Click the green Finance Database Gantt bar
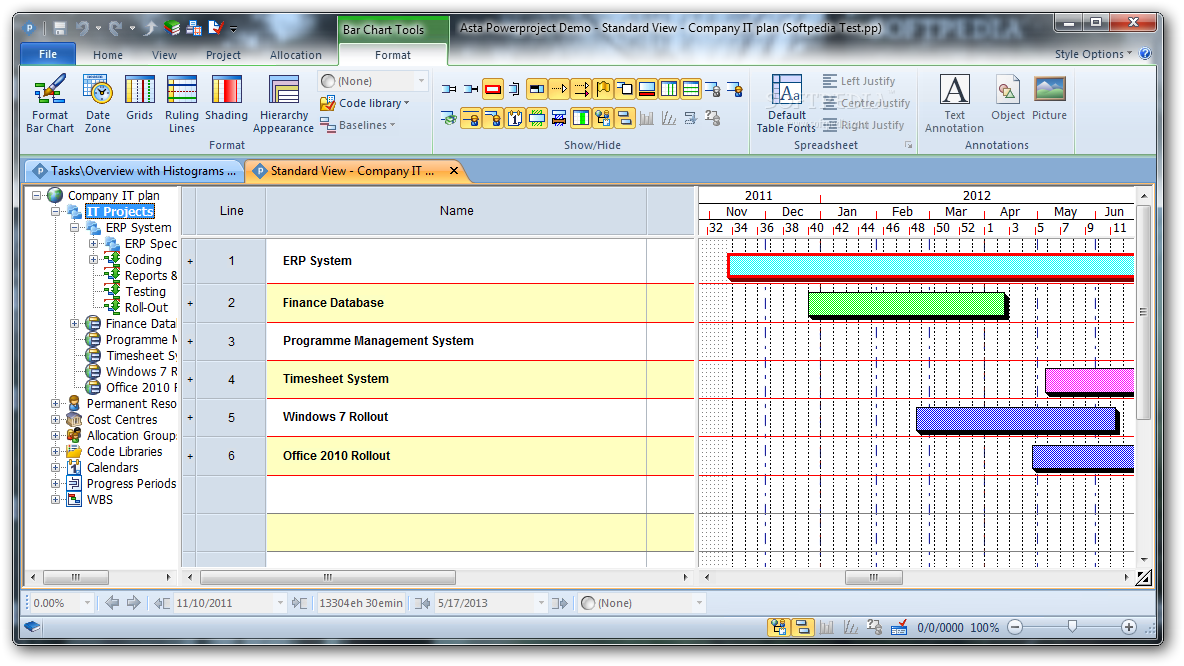The width and height of the screenshot is (1184, 666). tap(907, 304)
